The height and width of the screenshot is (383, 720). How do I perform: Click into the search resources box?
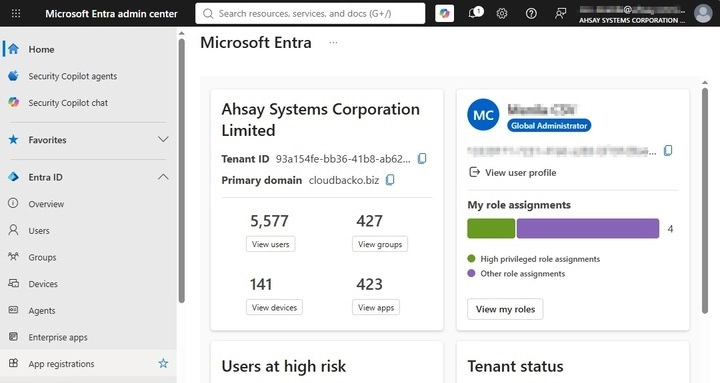click(310, 13)
